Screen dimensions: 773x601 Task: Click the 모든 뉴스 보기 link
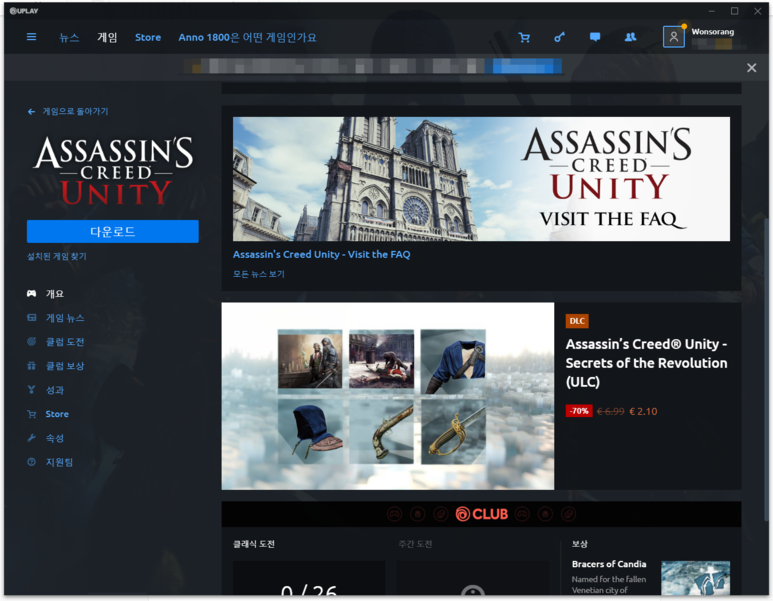click(259, 274)
